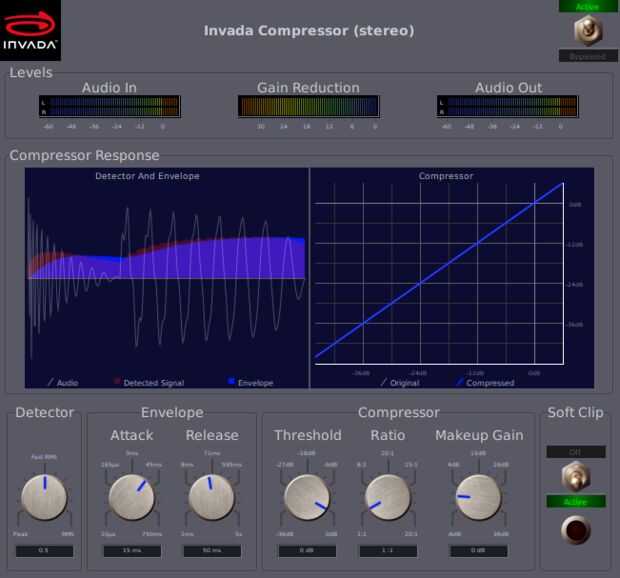The image size is (620, 578).
Task: Adjust the Ratio knob
Action: [x=388, y=497]
